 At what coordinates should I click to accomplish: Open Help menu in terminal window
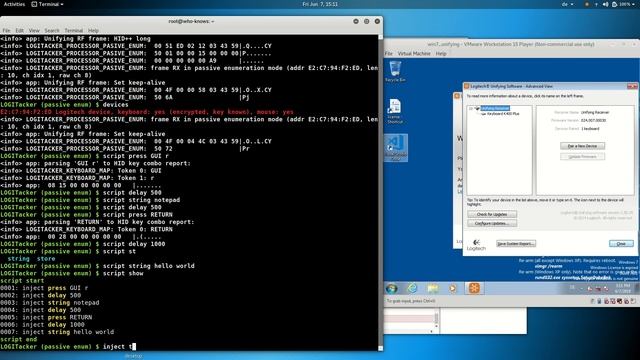[x=93, y=30]
